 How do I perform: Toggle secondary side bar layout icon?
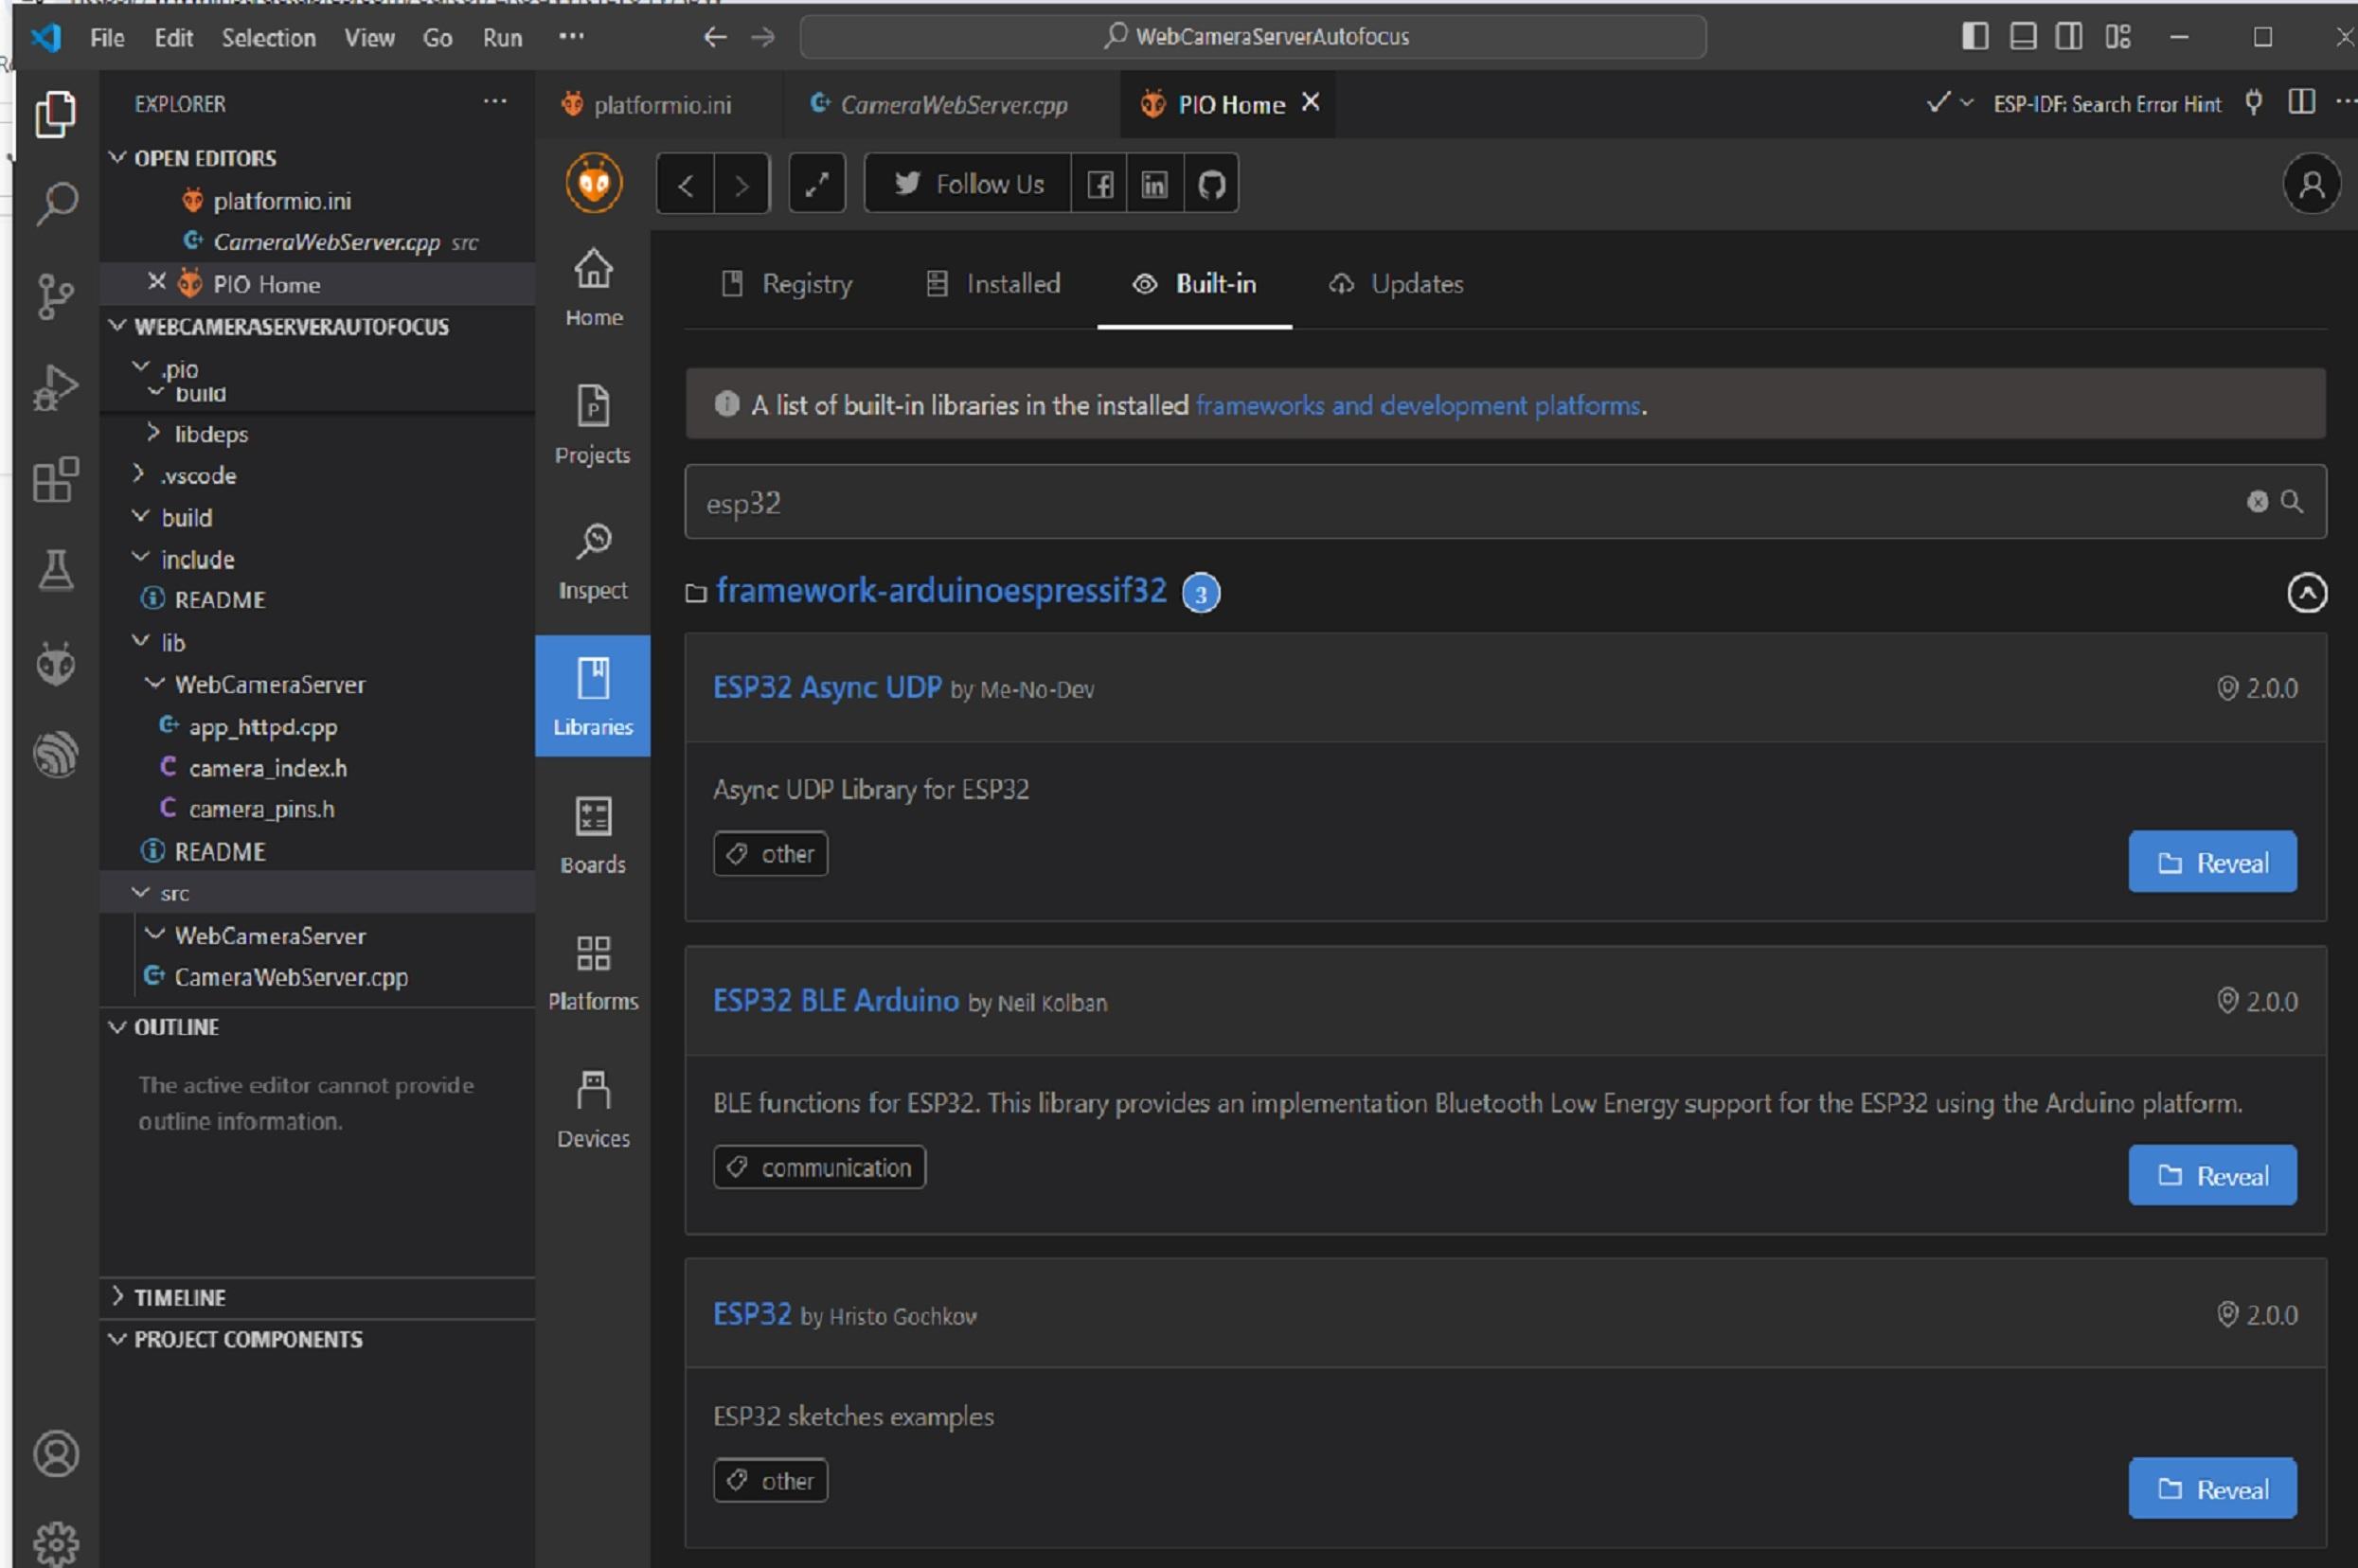point(2069,37)
